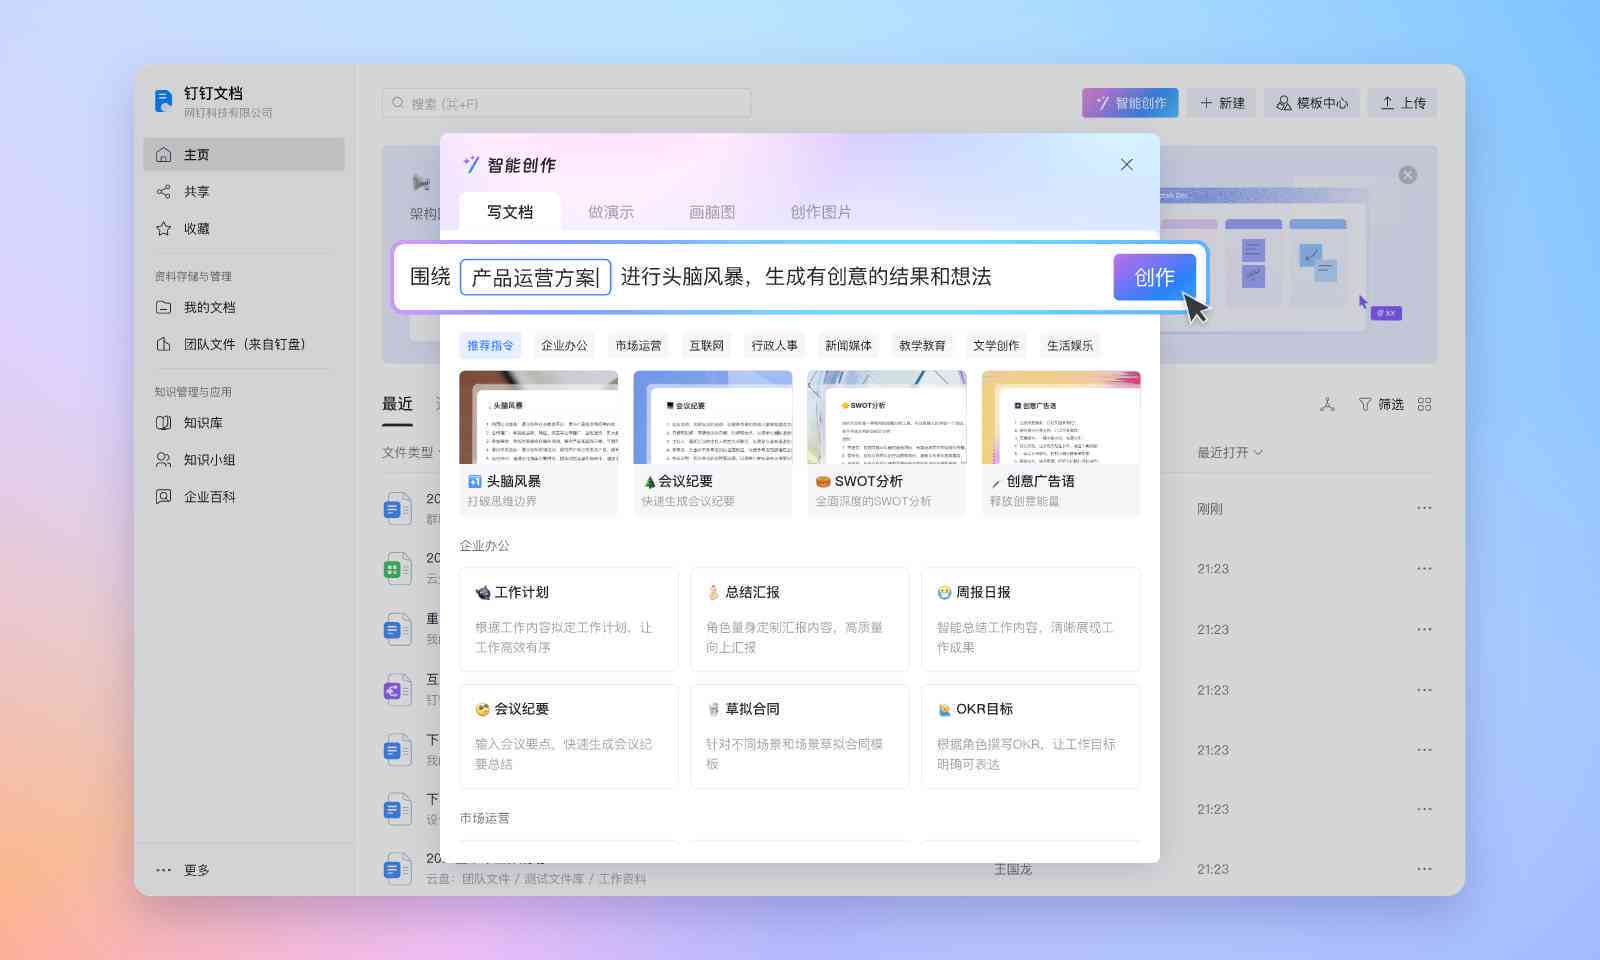Choose the OKR目标 card

[x=1031, y=736]
